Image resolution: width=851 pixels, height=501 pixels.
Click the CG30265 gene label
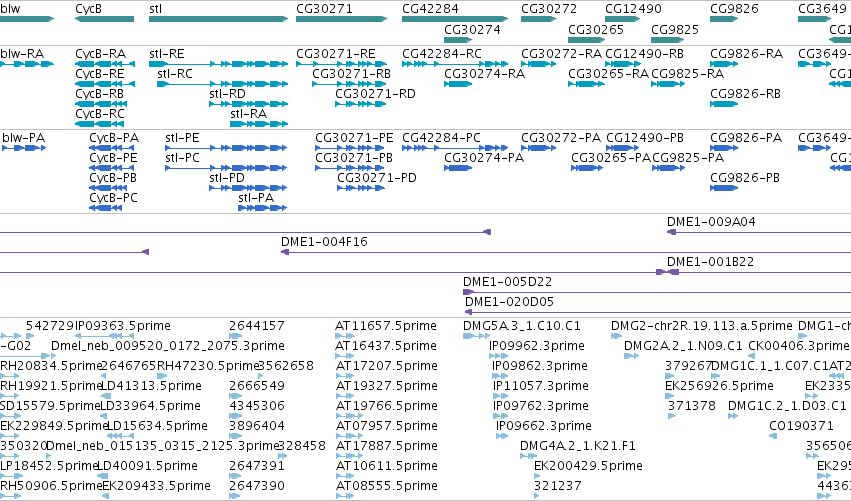point(596,29)
